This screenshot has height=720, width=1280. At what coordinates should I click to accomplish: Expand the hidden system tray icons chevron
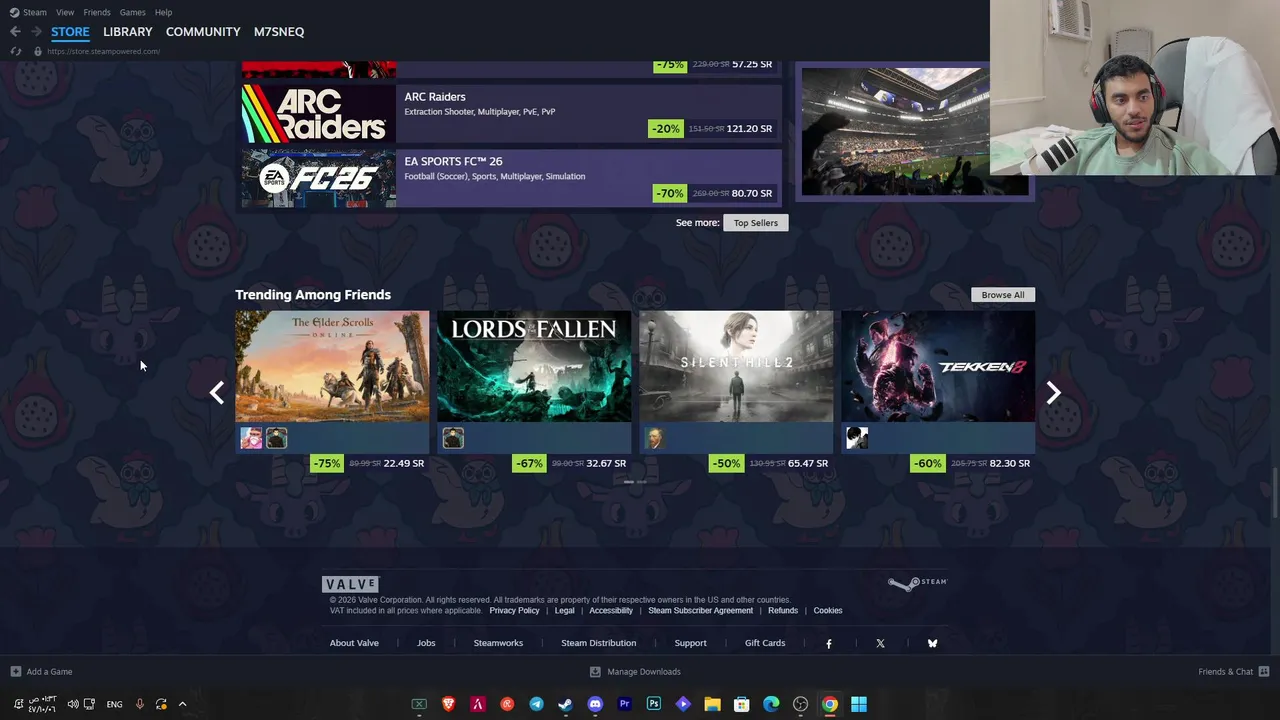coord(182,704)
